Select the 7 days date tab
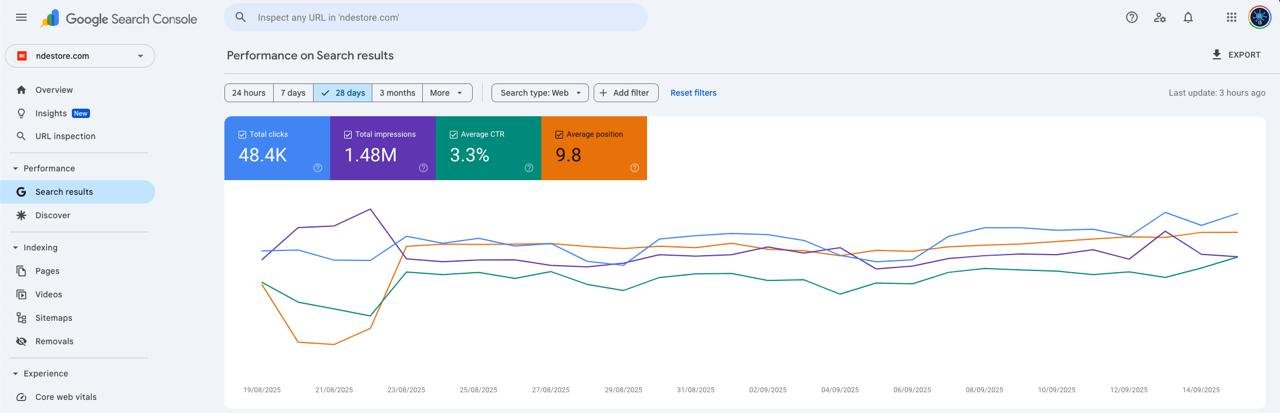This screenshot has width=1280, height=413. (x=293, y=93)
